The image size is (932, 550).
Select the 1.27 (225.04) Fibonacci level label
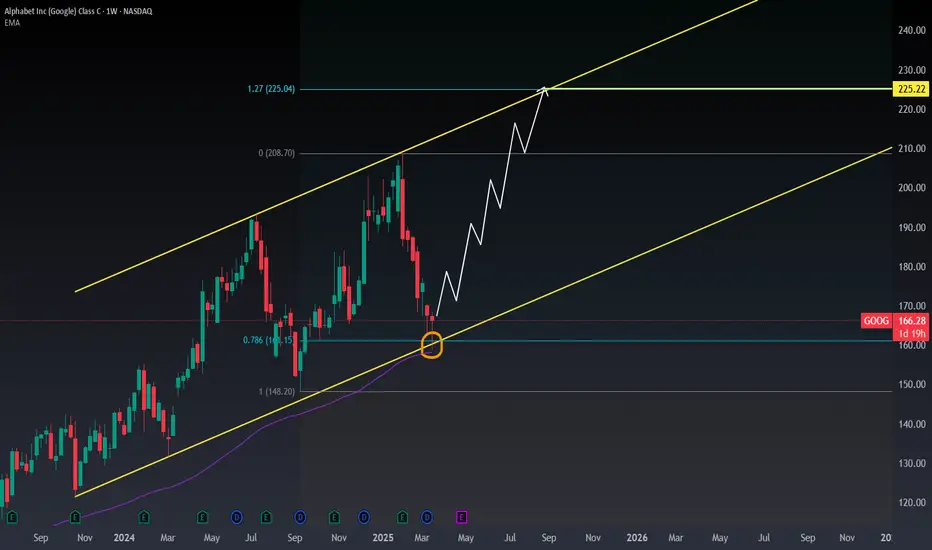click(271, 89)
